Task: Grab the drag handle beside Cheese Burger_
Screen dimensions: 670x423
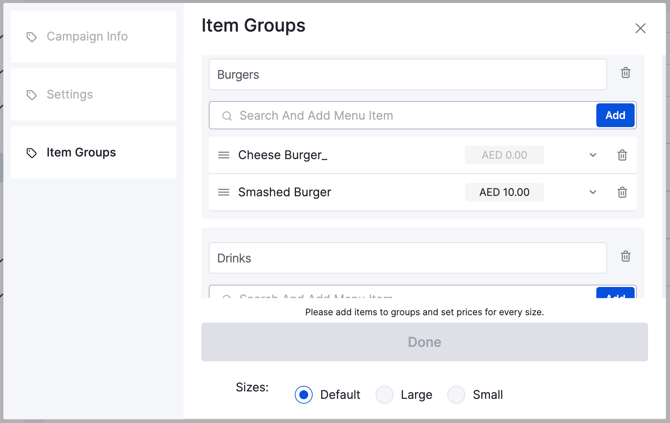Action: [223, 155]
